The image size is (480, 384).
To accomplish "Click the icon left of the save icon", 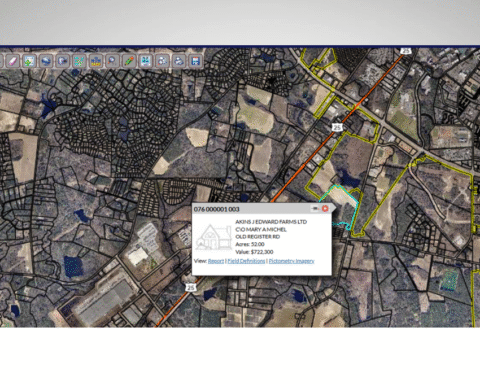I will (x=179, y=61).
